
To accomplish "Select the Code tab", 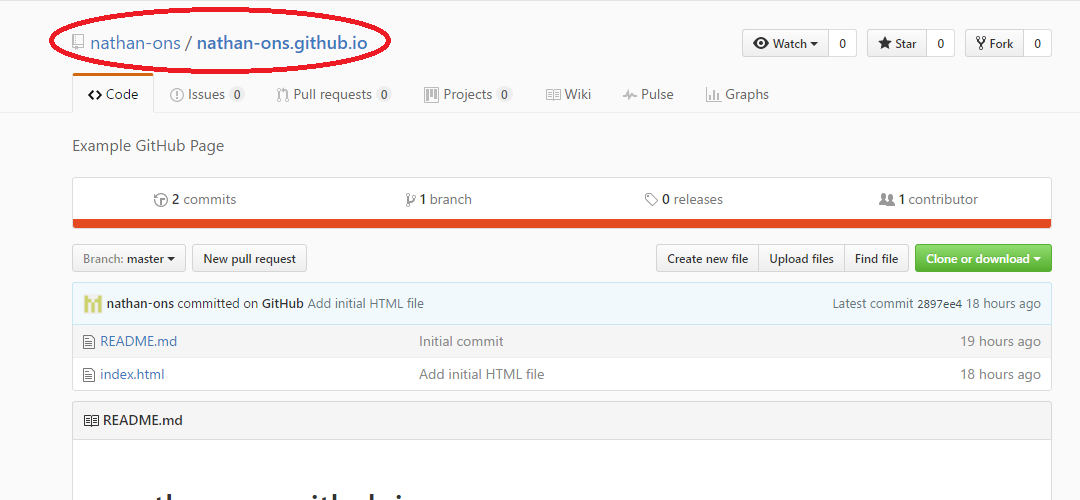I will coord(113,94).
